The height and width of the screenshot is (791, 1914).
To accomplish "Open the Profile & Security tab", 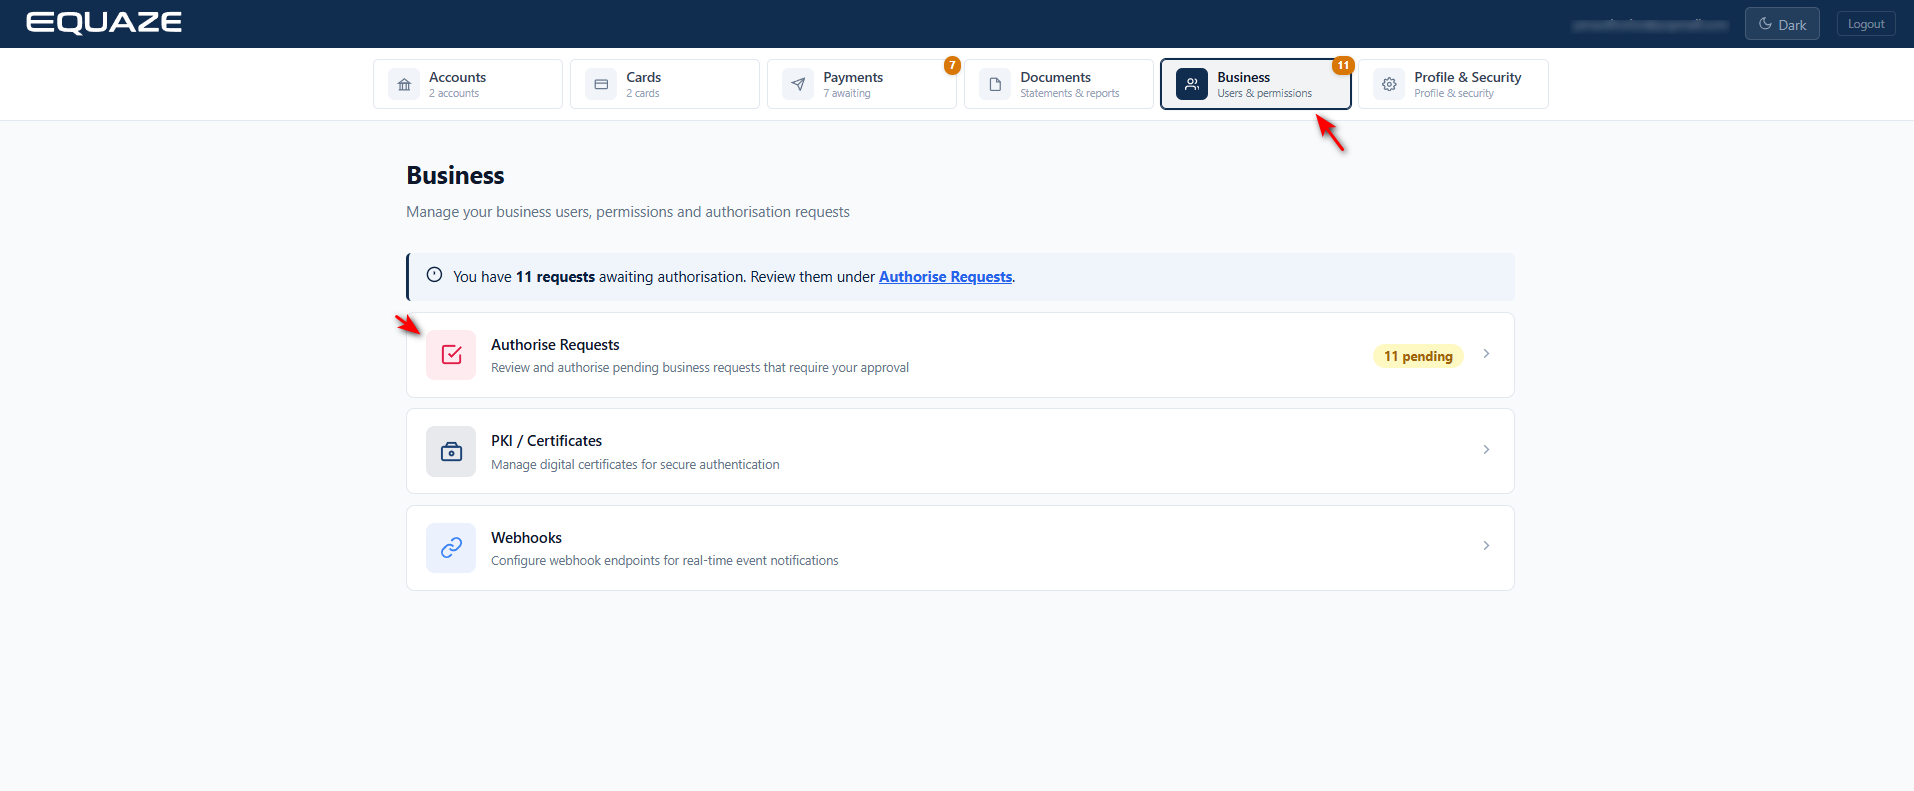I will [1453, 84].
